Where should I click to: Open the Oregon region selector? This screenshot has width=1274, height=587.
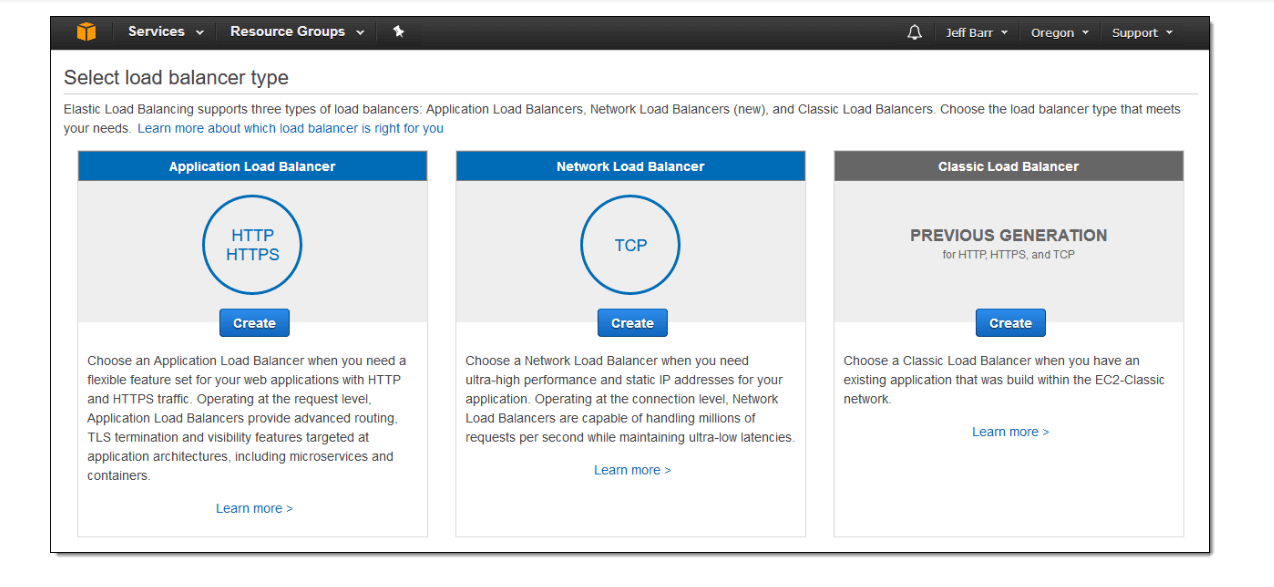(x=1059, y=33)
